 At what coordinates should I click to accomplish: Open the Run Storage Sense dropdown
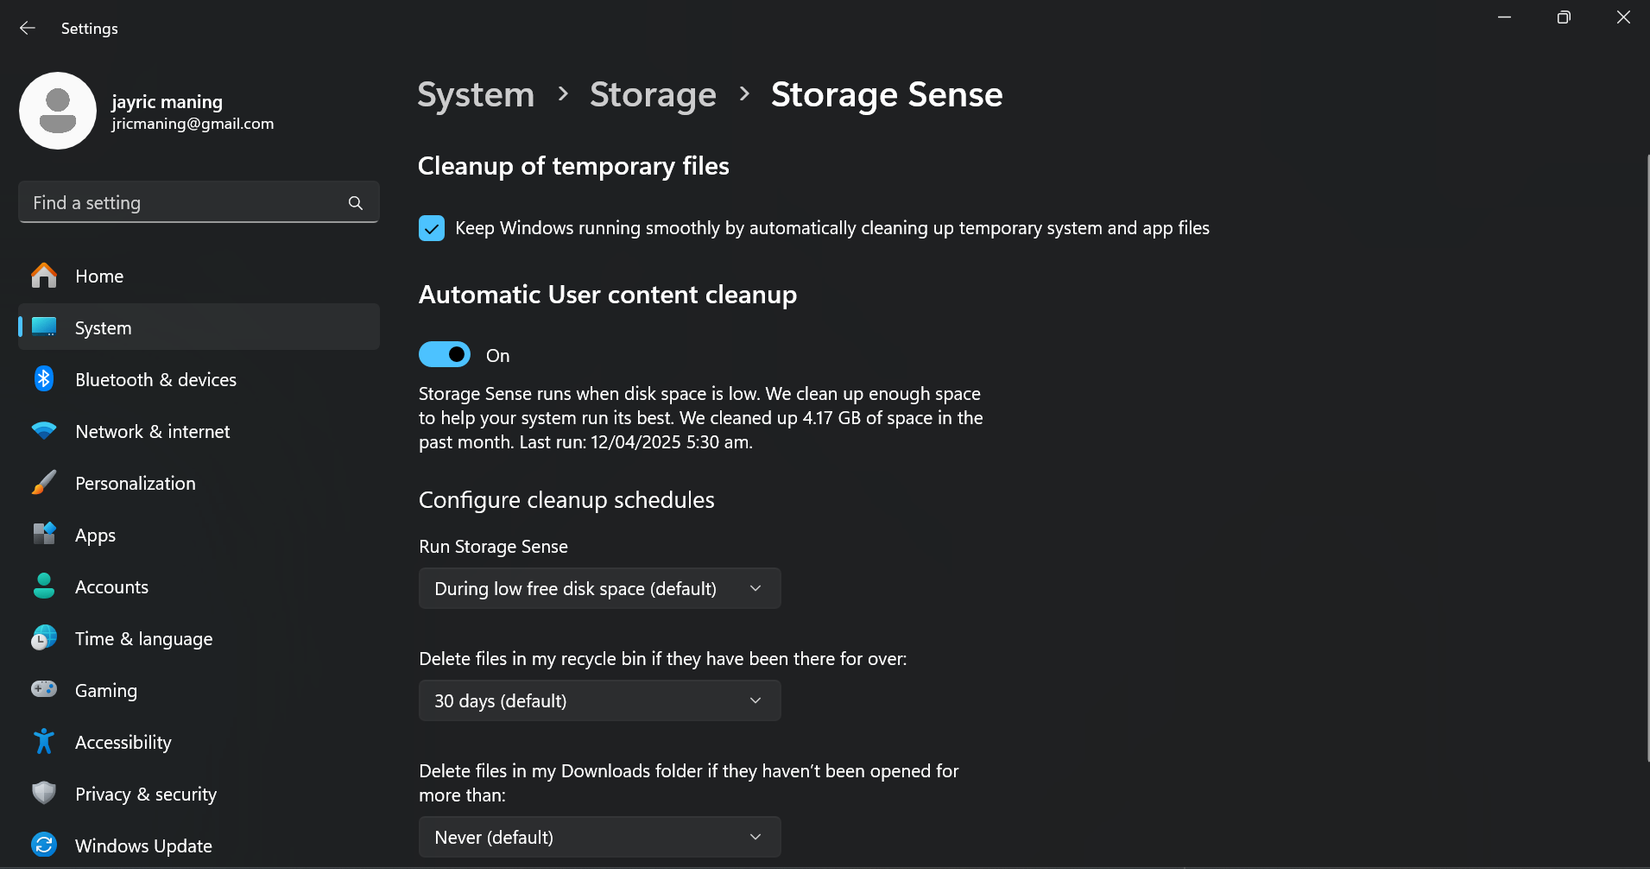click(599, 588)
